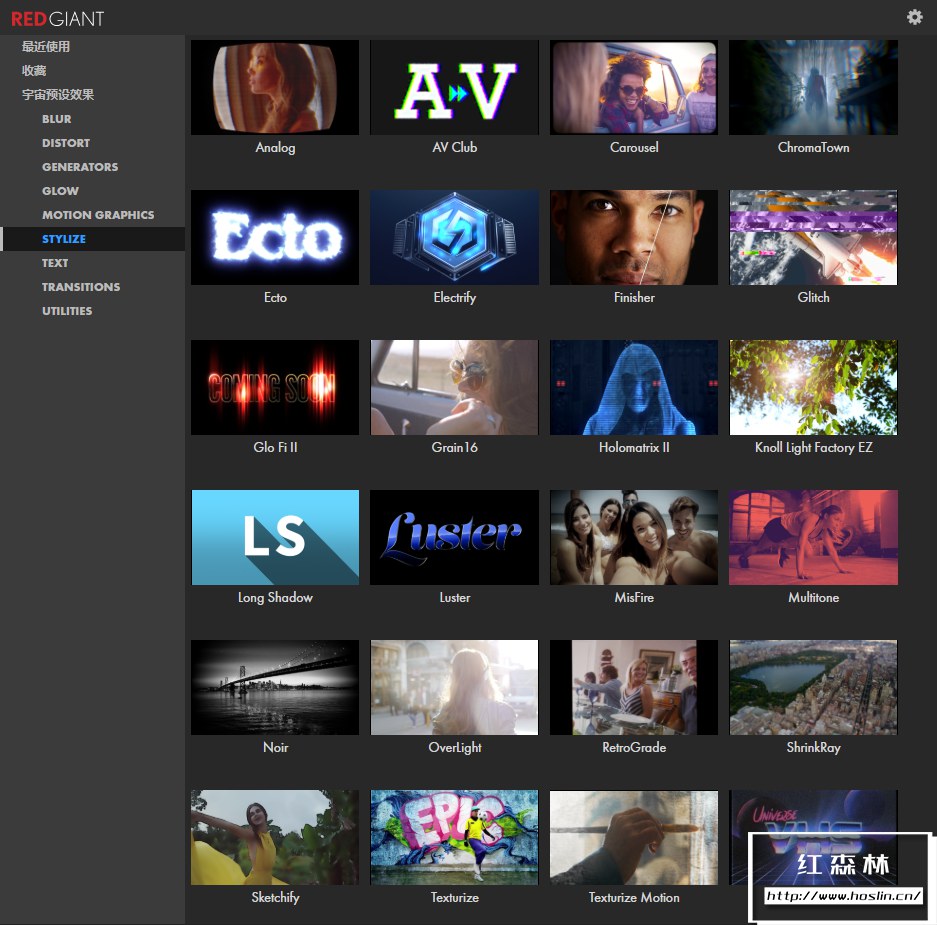Image resolution: width=937 pixels, height=925 pixels.
Task: Open the 收藏 favorites section
Action: point(34,71)
